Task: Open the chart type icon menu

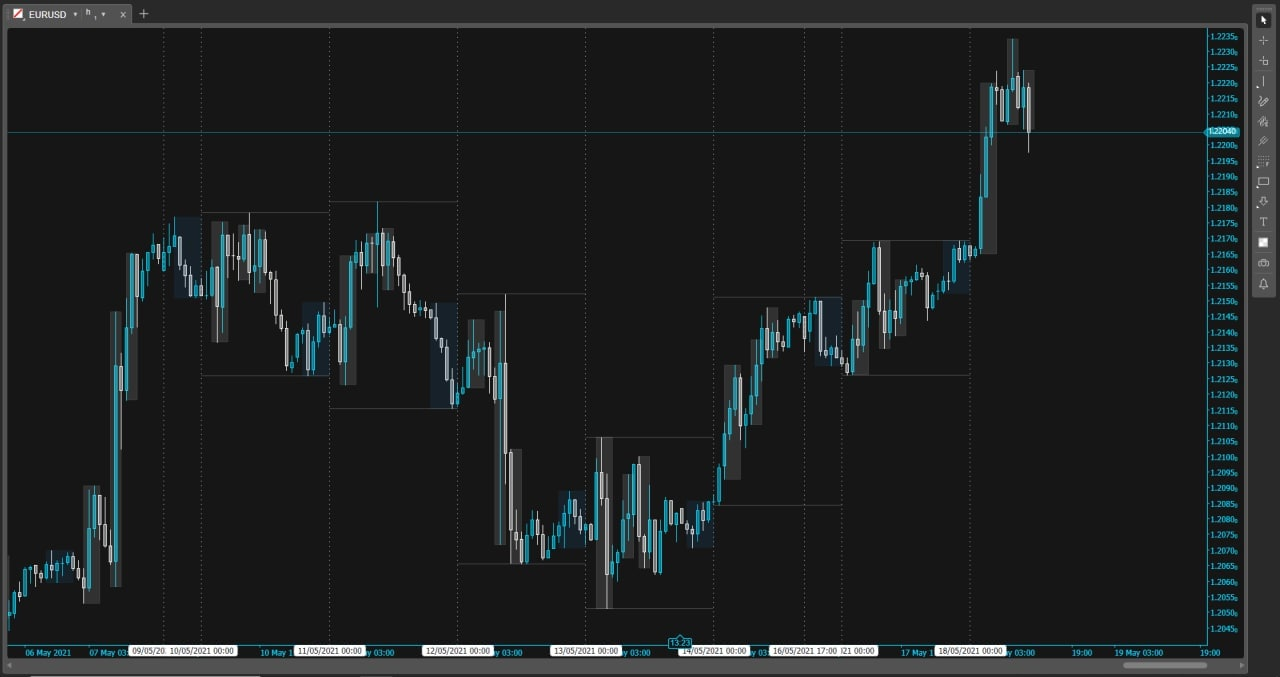Action: (x=18, y=14)
